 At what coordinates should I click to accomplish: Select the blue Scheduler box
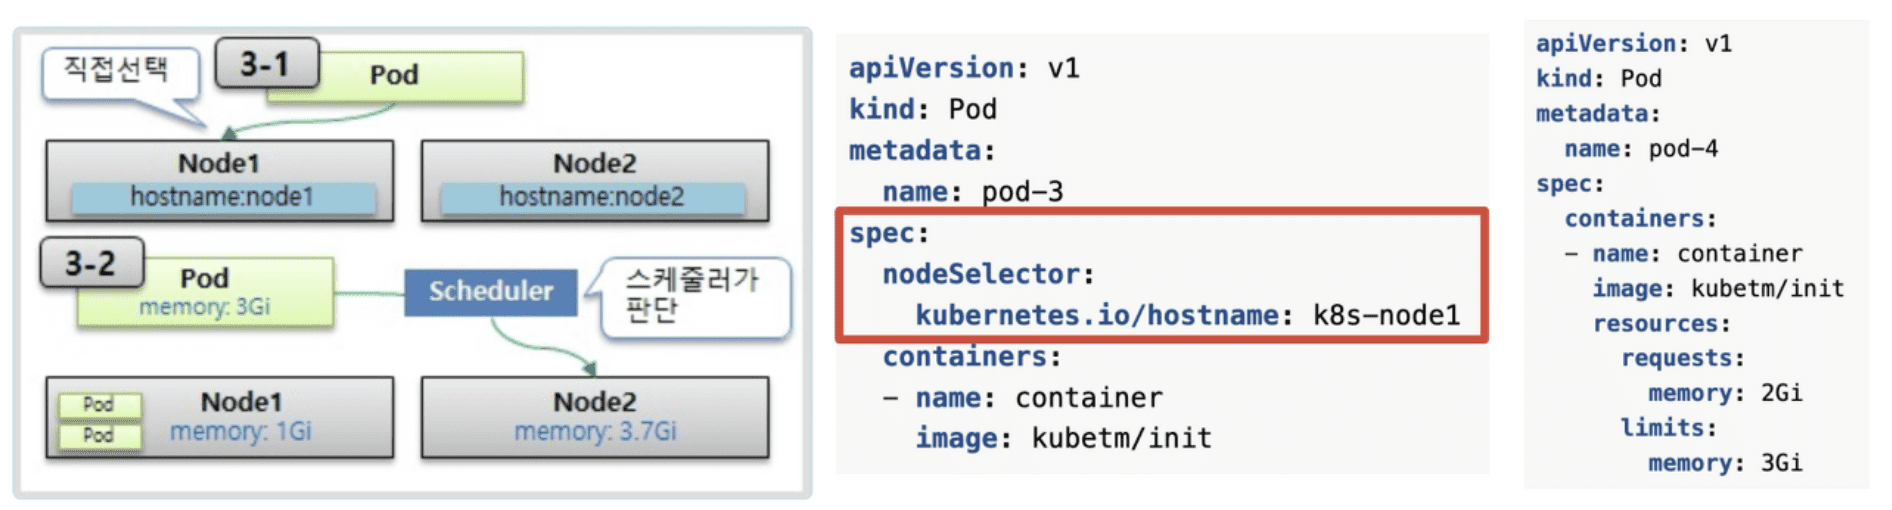pyautogui.click(x=490, y=291)
